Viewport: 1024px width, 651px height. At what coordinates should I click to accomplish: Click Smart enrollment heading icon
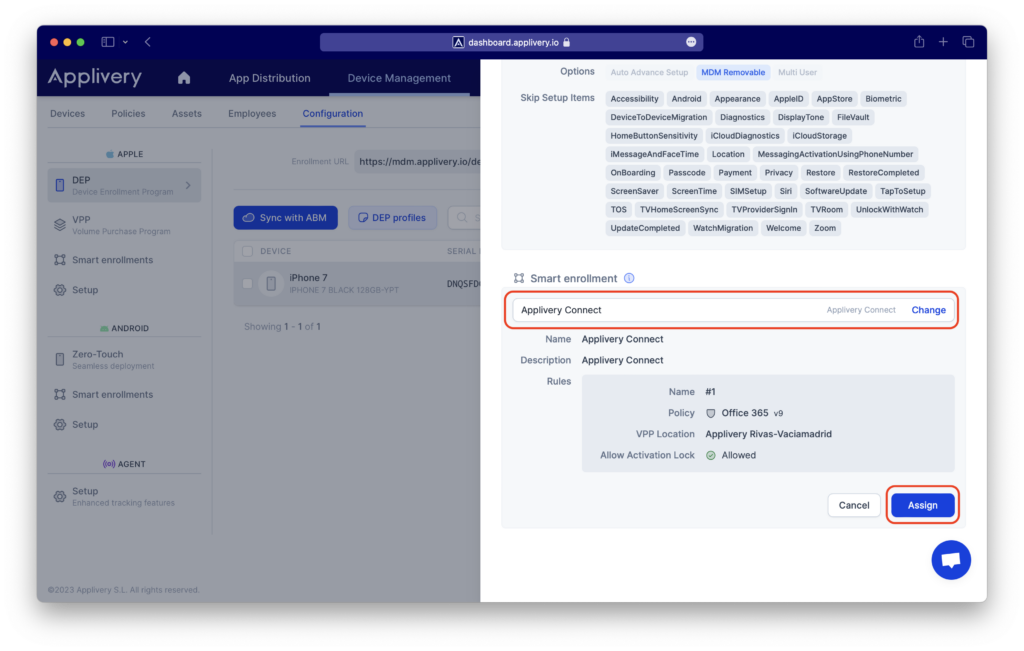click(519, 278)
